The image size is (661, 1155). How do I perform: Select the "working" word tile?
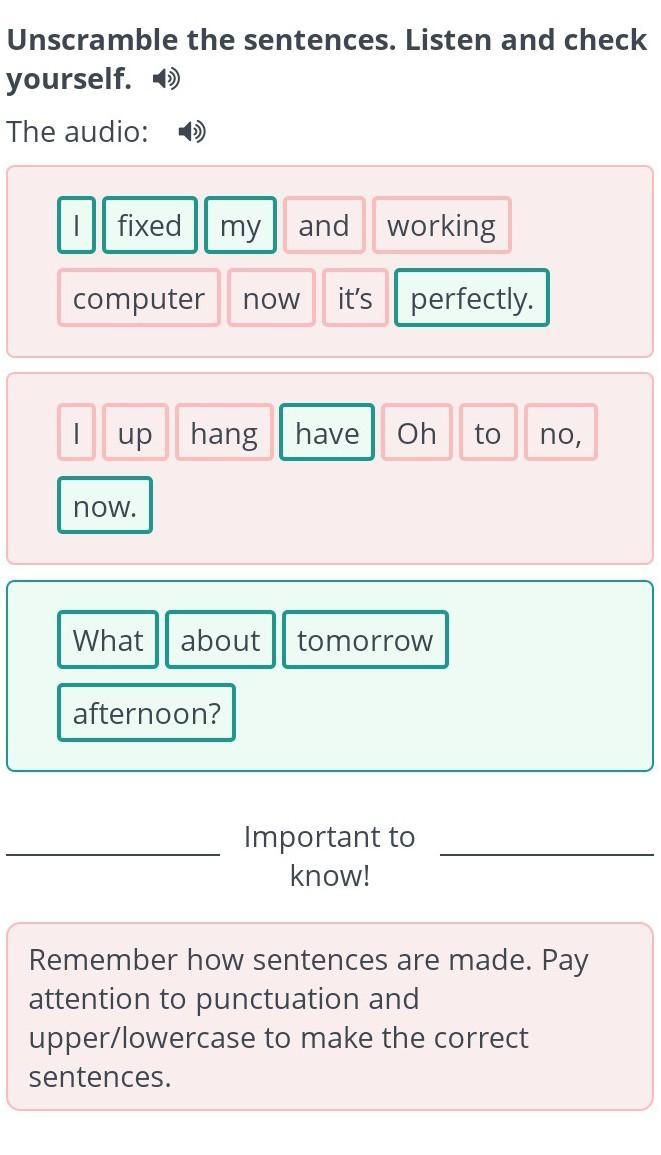(441, 226)
